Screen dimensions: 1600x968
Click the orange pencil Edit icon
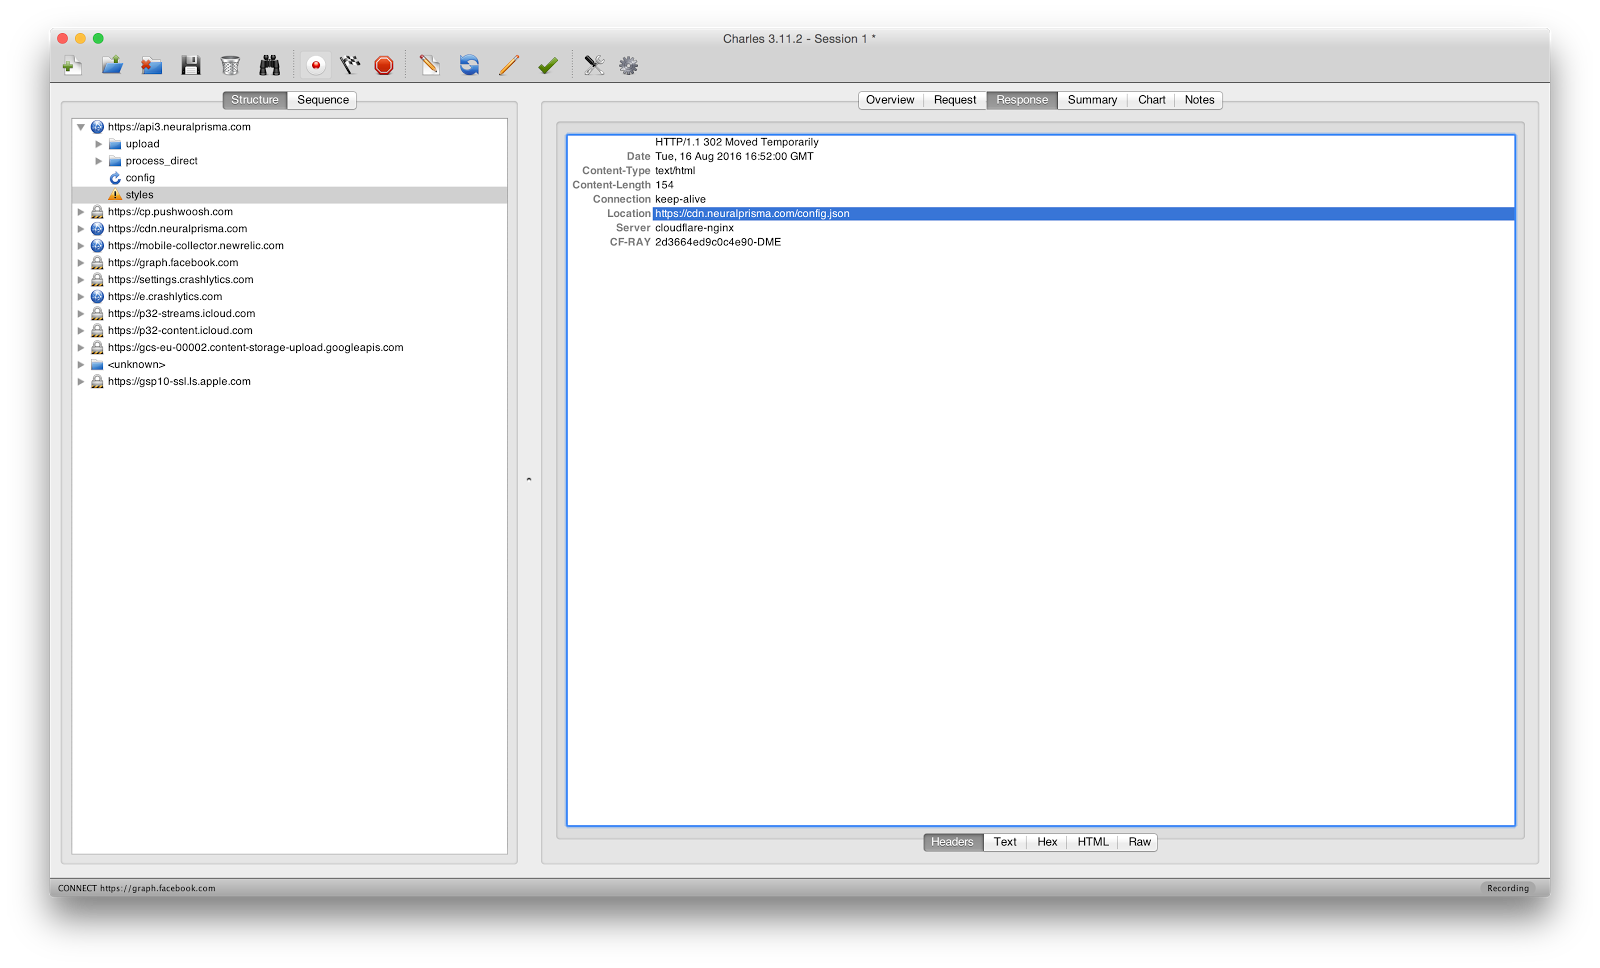509,66
